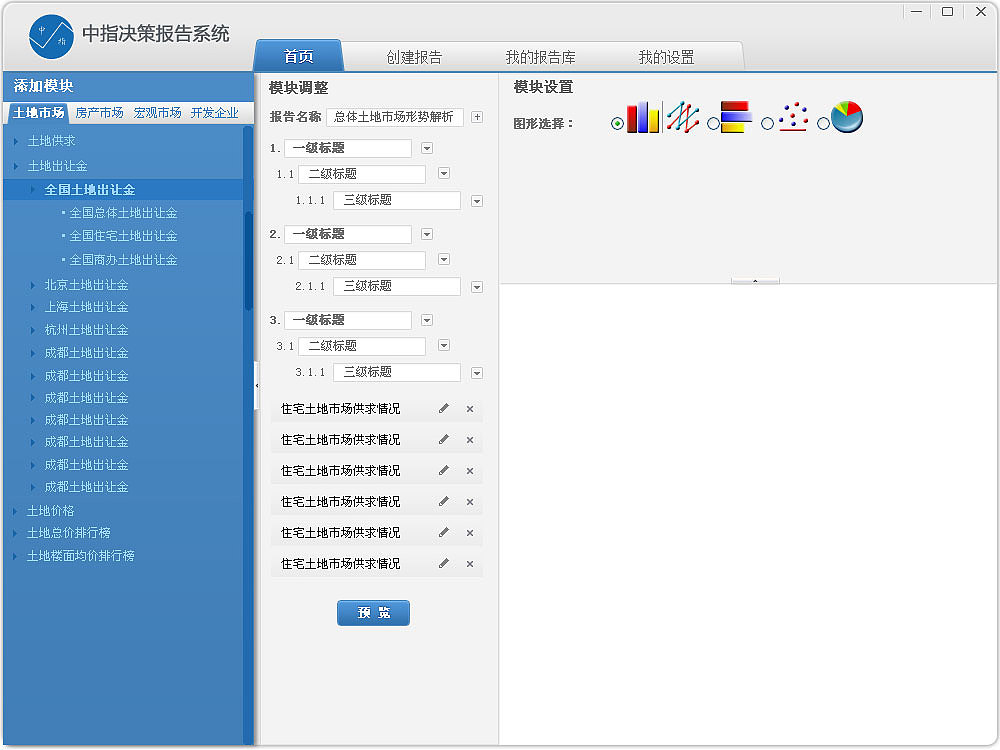This screenshot has width=1000, height=750.
Task: Delete the second 住宅土地市场供求情况 module via its × icon
Action: (469, 439)
